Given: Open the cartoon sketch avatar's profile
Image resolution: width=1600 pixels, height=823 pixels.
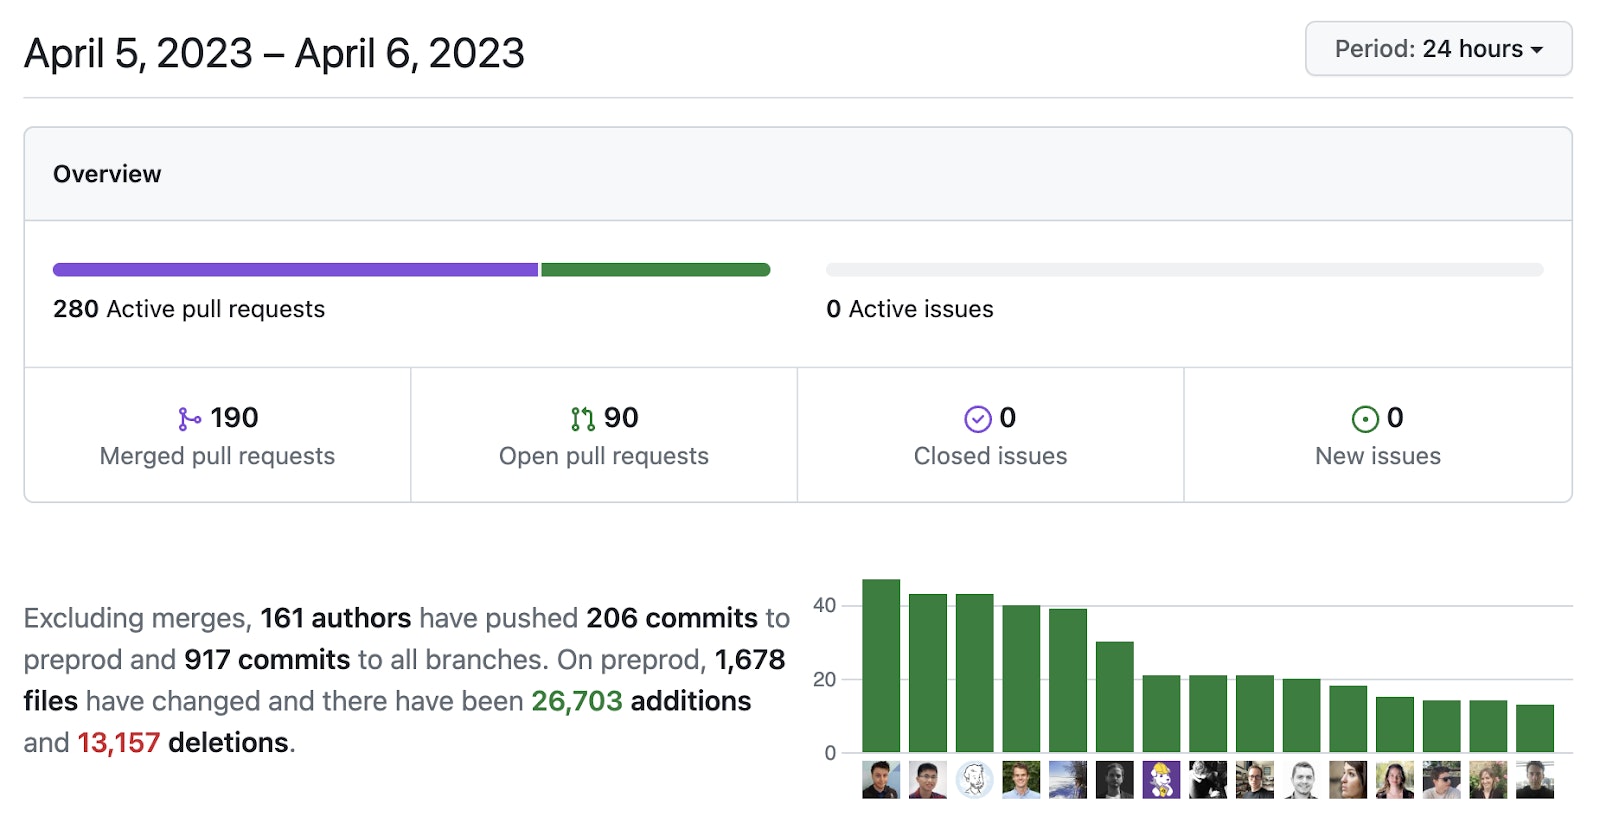Looking at the screenshot, I should coord(974,780).
